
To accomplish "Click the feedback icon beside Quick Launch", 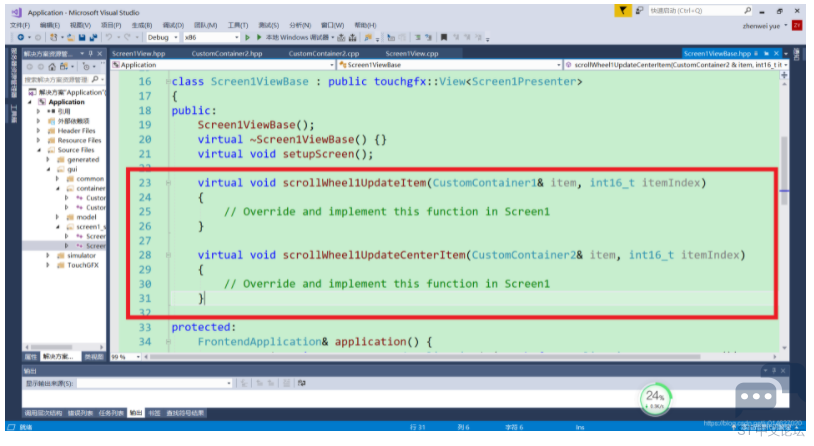I will point(641,11).
